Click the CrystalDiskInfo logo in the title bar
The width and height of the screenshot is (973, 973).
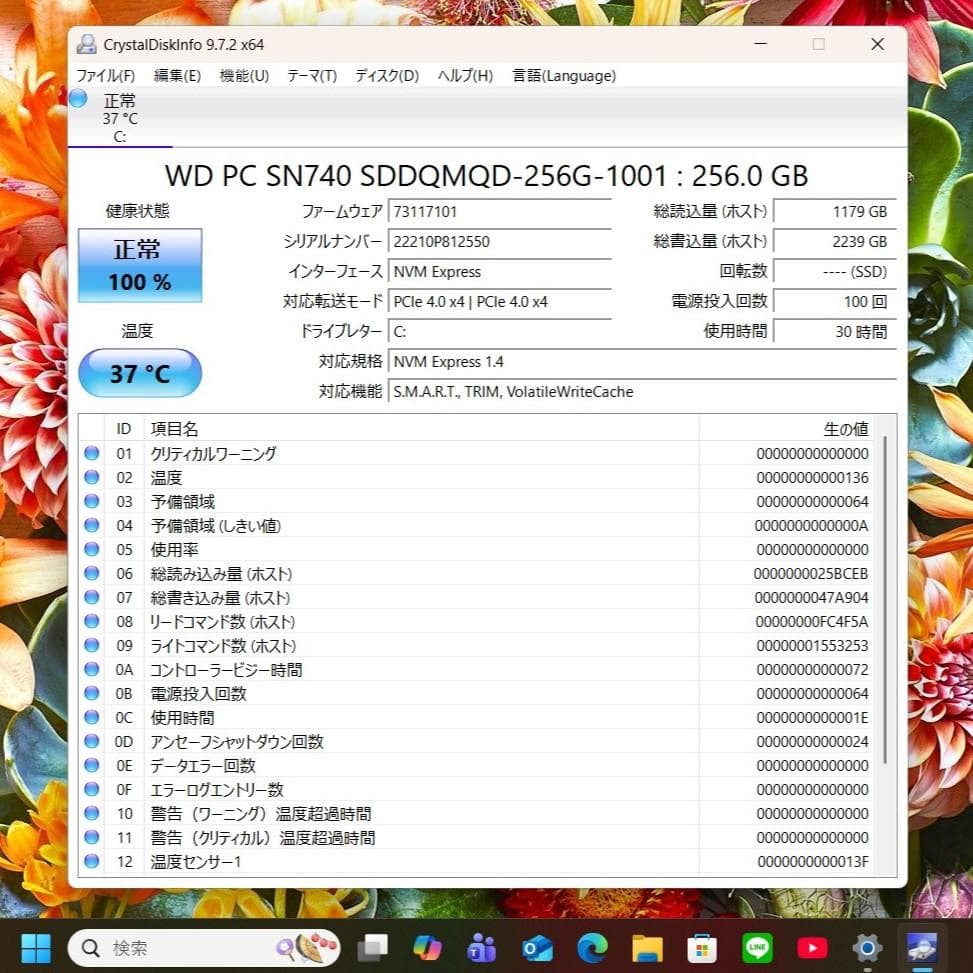88,44
